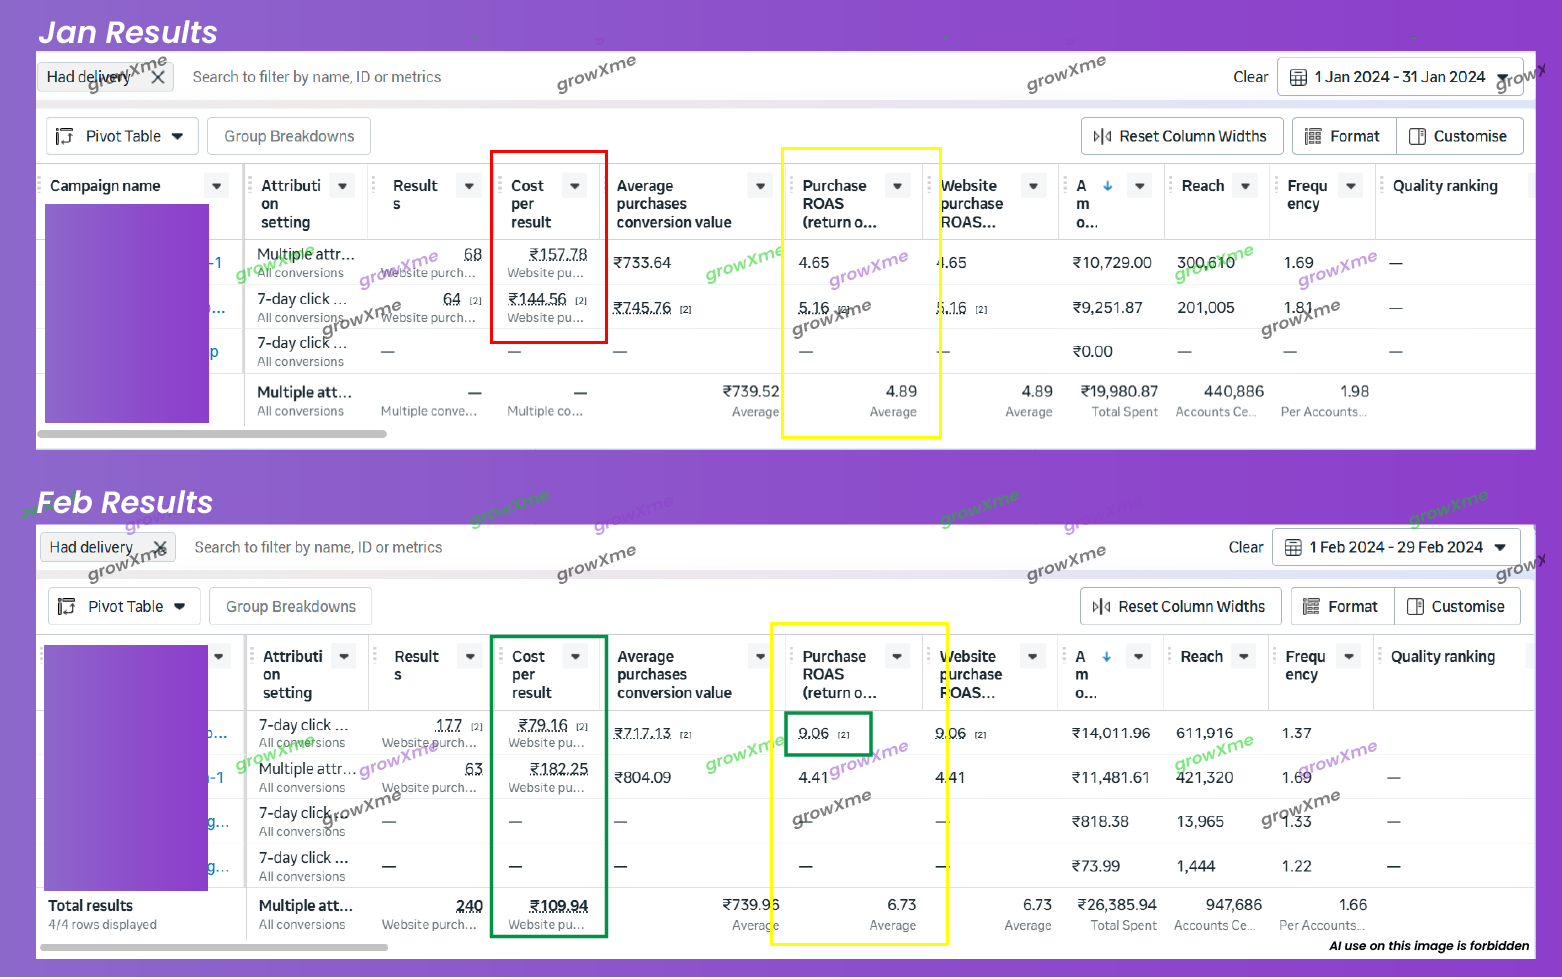Click the Reset Column Widths icon in Feb toolbar
The width and height of the screenshot is (1562, 979).
coord(1103,605)
